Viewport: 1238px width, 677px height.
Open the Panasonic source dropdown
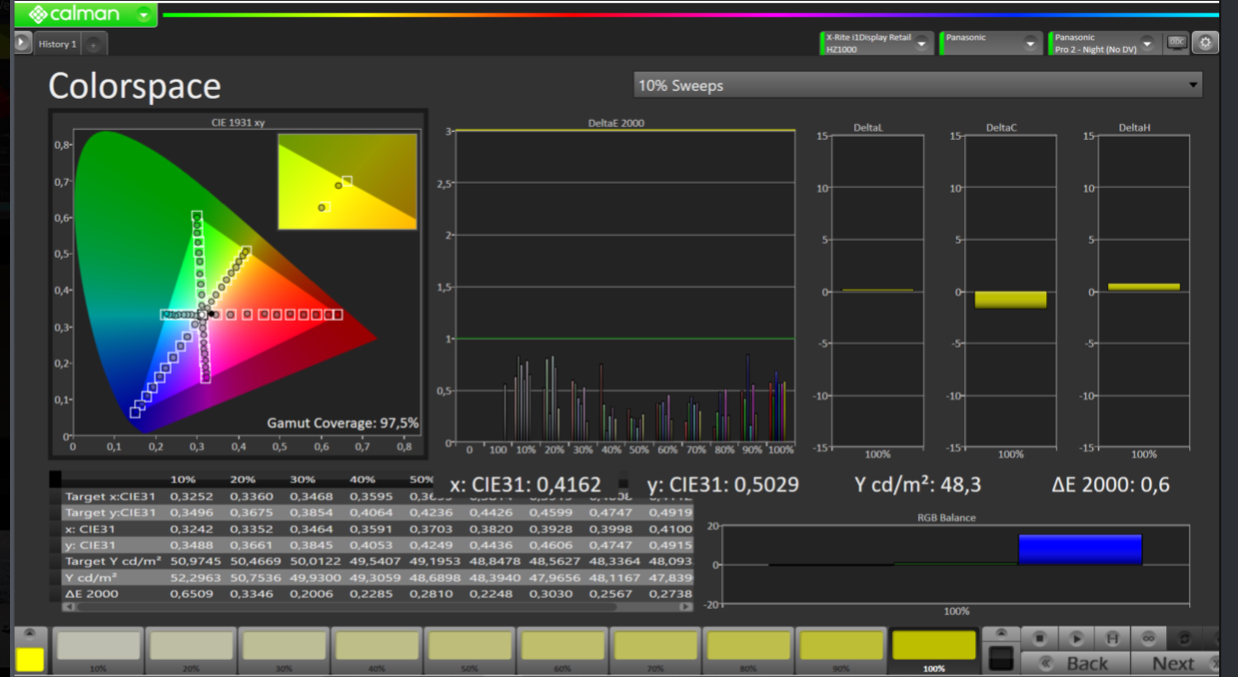click(x=1031, y=43)
